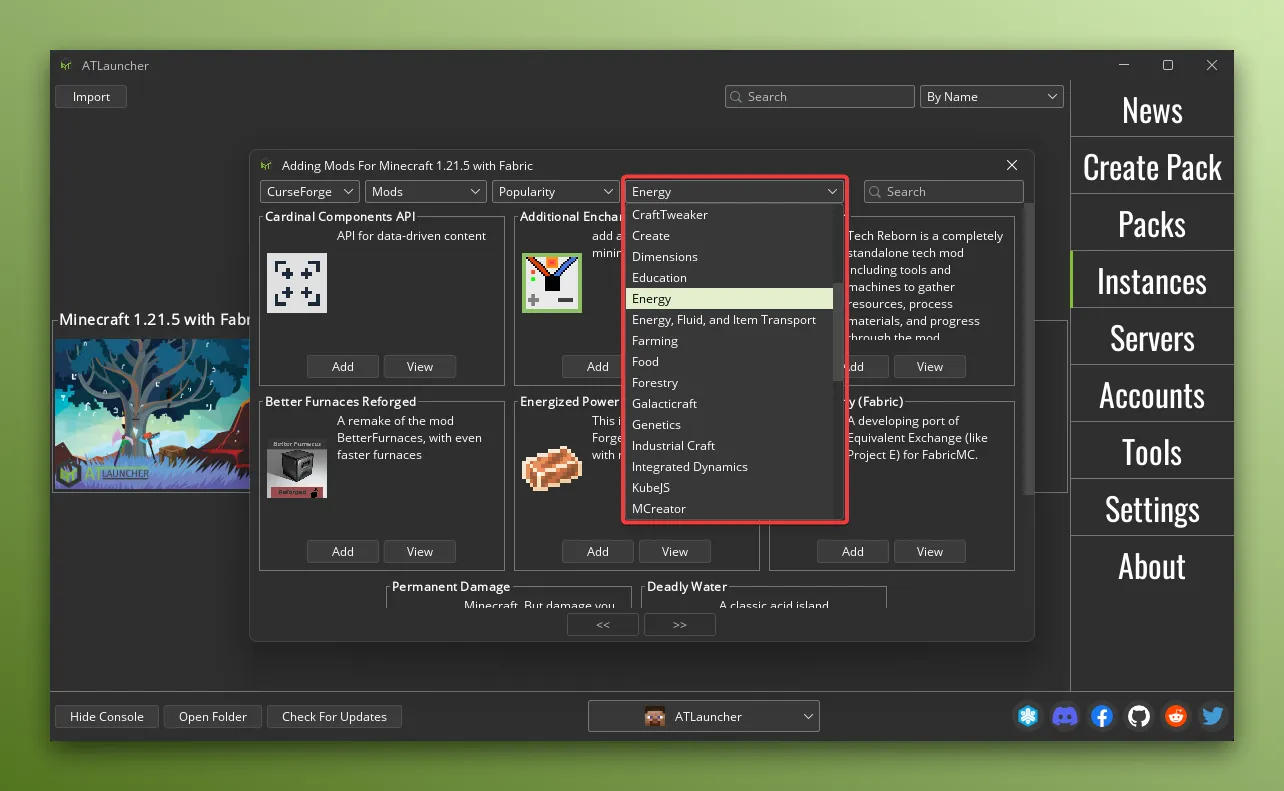
Task: Go to the Create Pack tab
Action: point(1152,167)
